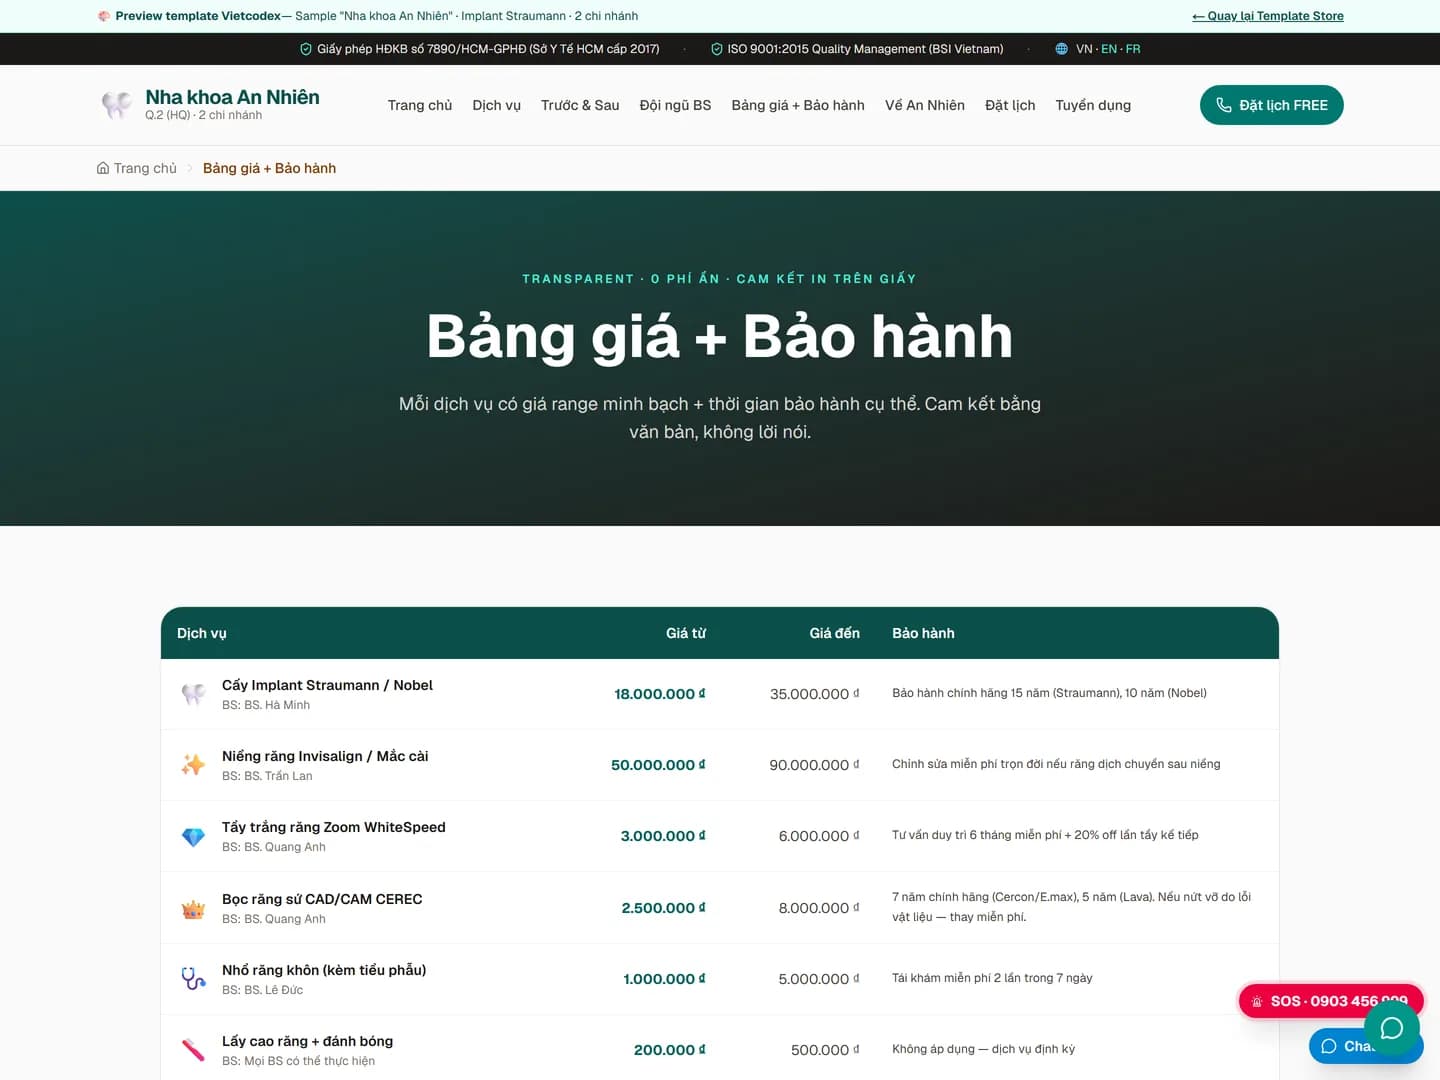Click the tooth icon in Cấy Implant row
Image resolution: width=1440 pixels, height=1080 pixels.
pos(194,694)
